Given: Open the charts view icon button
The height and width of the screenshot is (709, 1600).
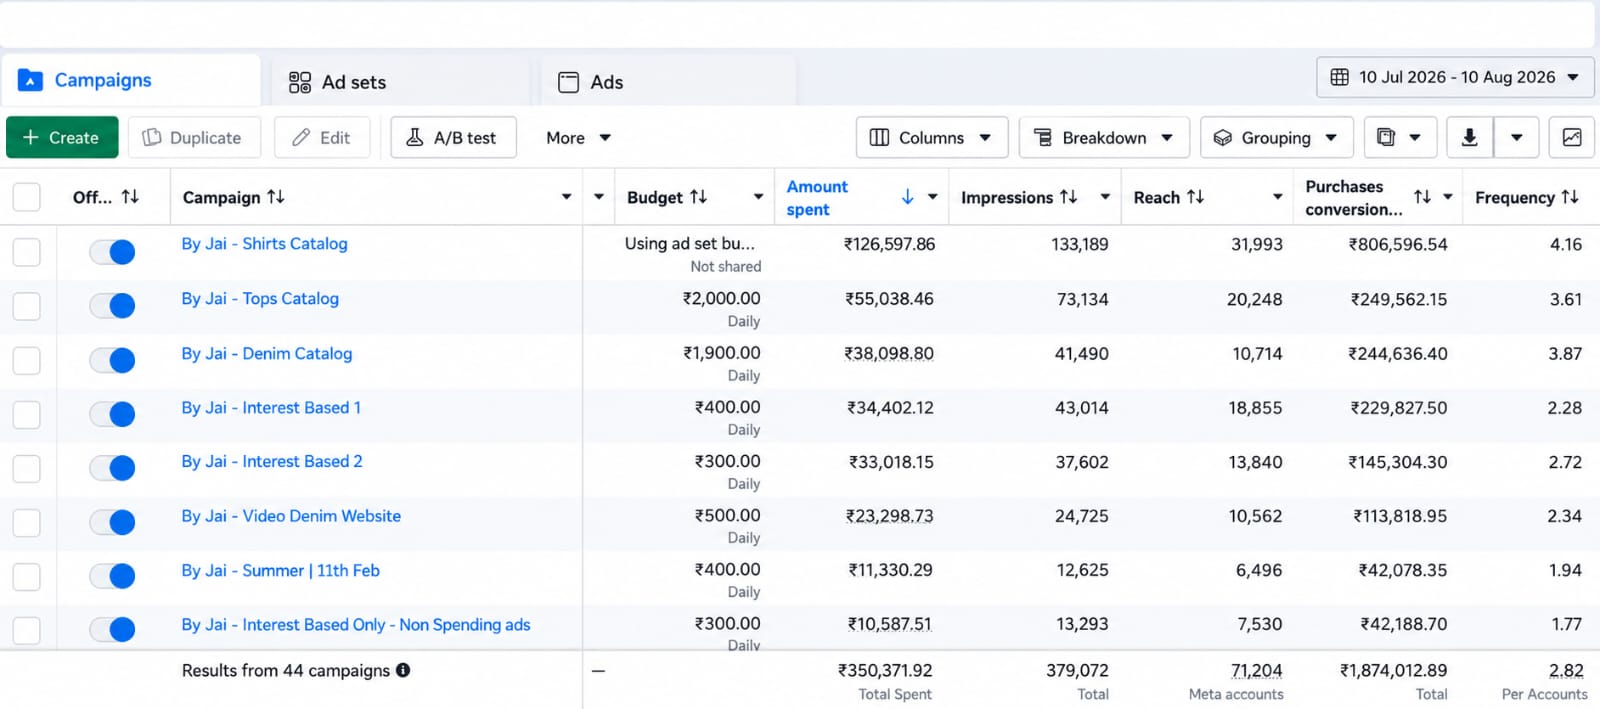Looking at the screenshot, I should click(x=1572, y=137).
